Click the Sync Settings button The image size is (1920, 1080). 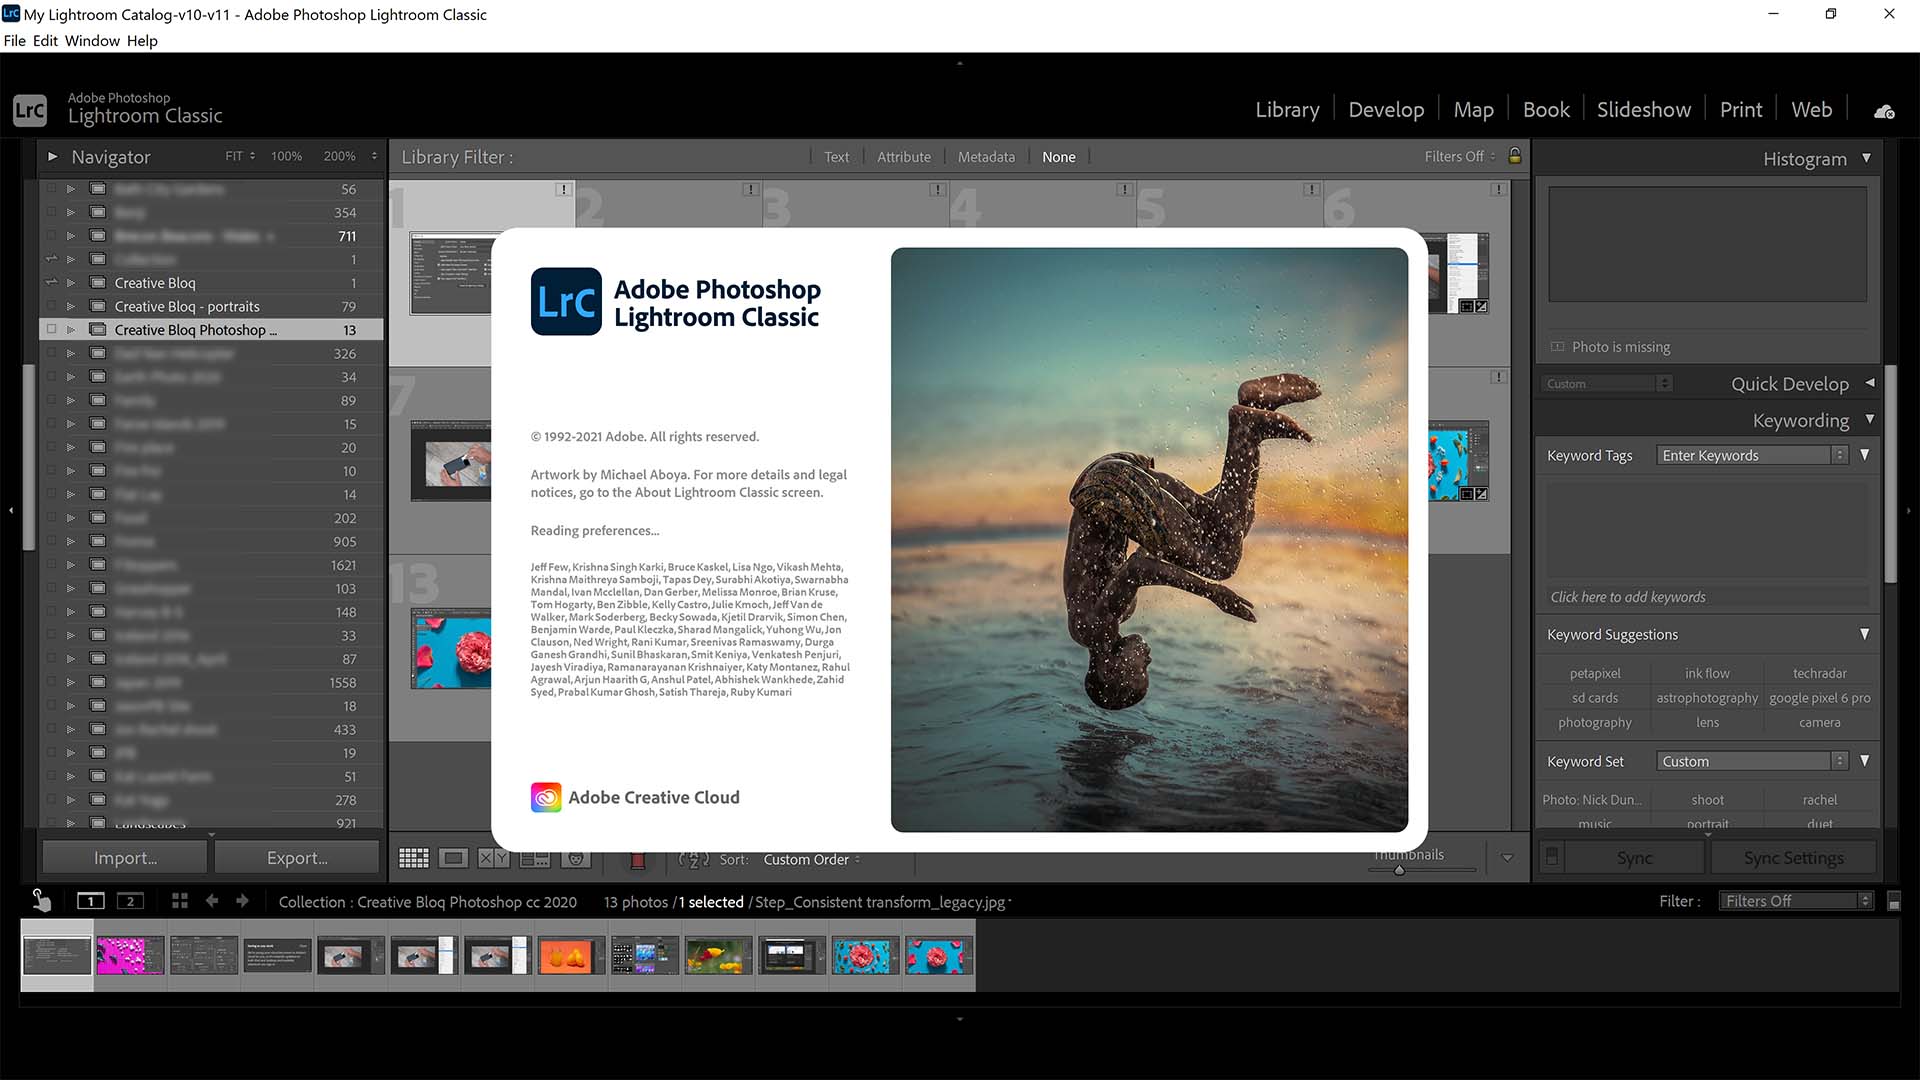click(x=1795, y=857)
